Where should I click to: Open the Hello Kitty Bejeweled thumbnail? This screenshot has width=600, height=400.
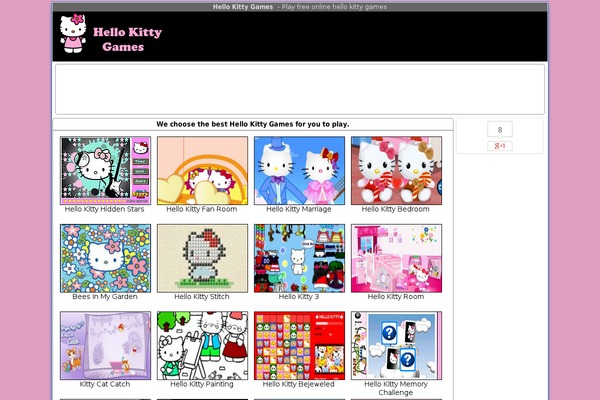(x=299, y=346)
